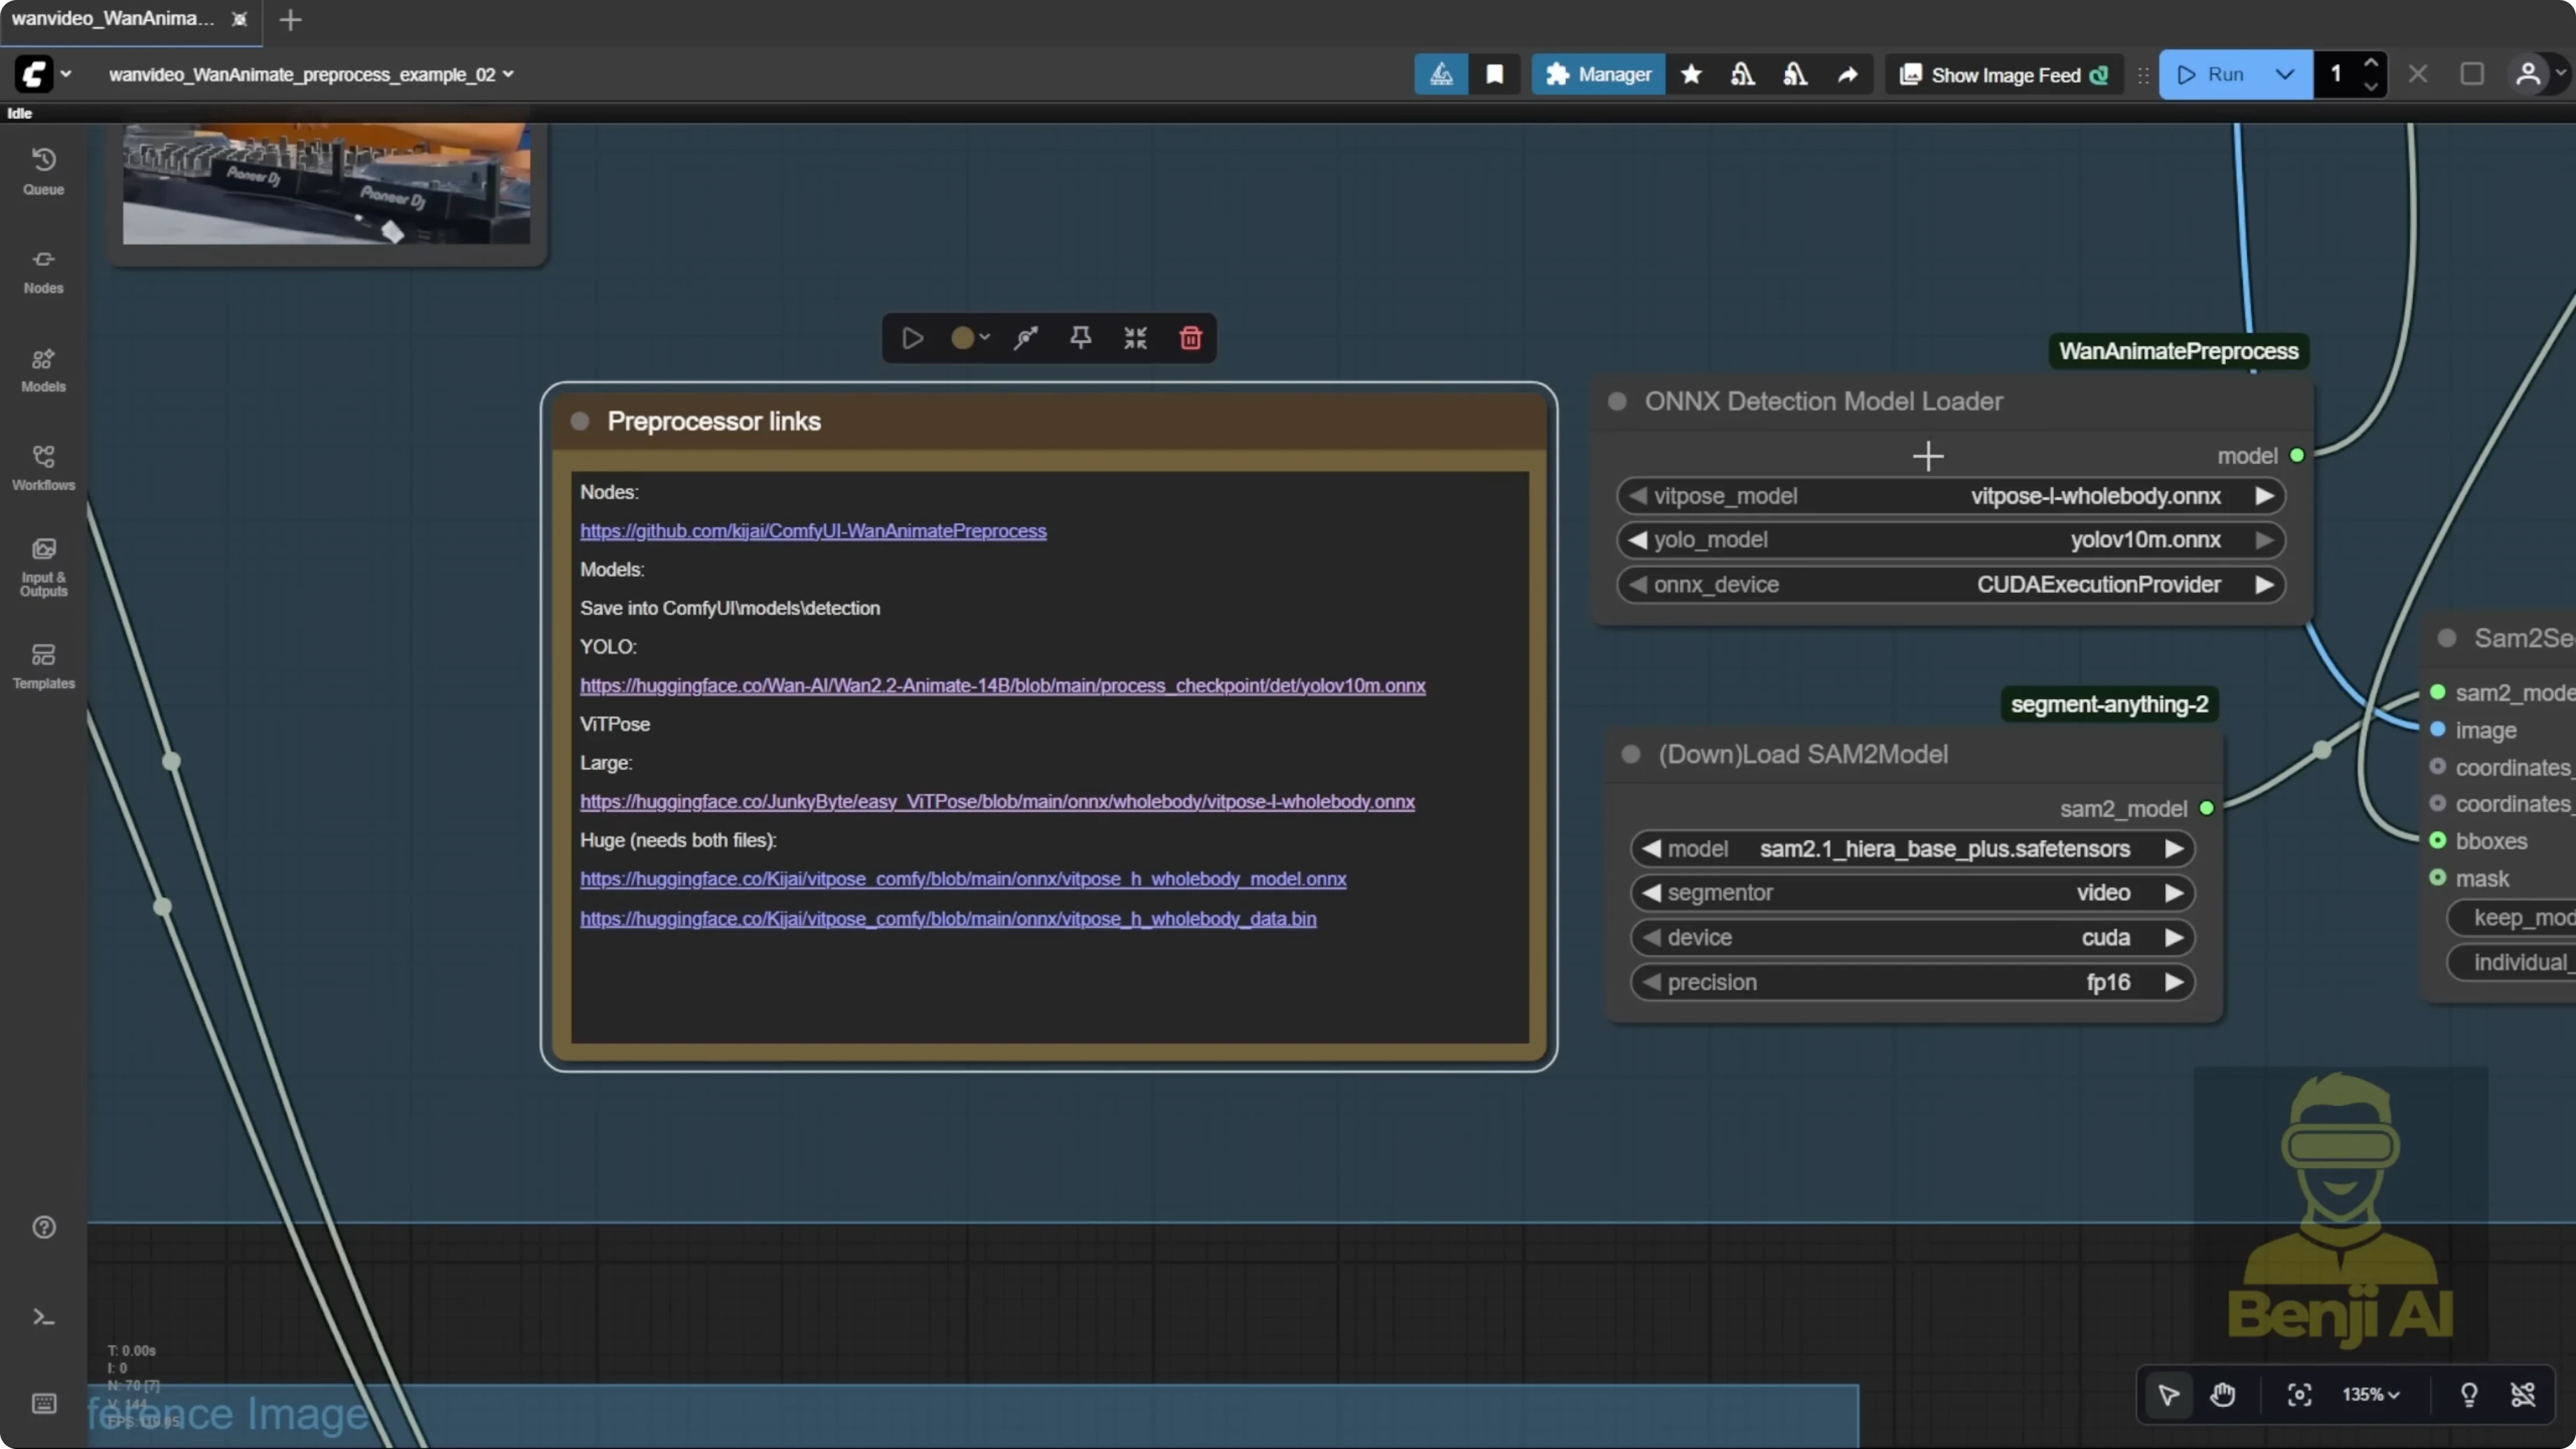Image resolution: width=2576 pixels, height=1449 pixels.
Task: Pin the selected Preprocessor links node
Action: click(x=1080, y=338)
